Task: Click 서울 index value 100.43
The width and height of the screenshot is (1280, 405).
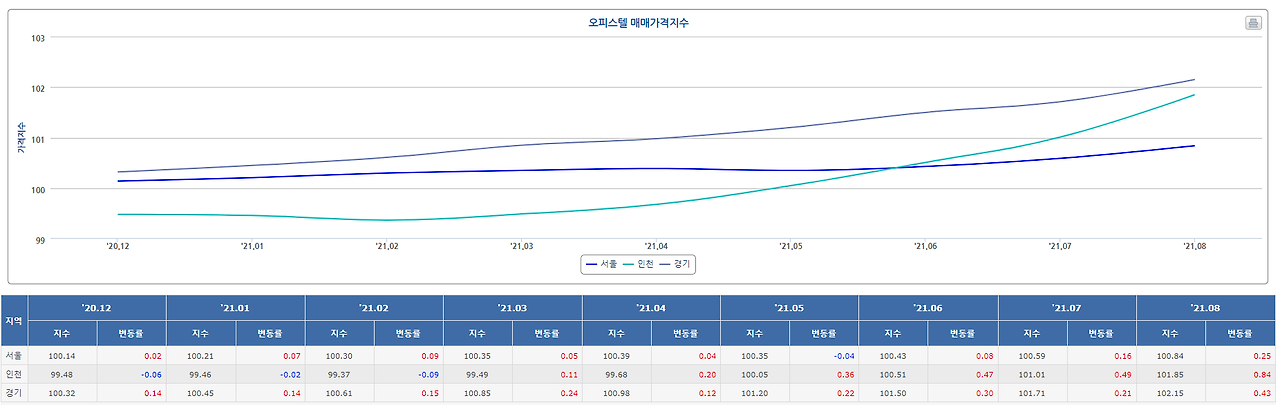Action: tap(893, 355)
